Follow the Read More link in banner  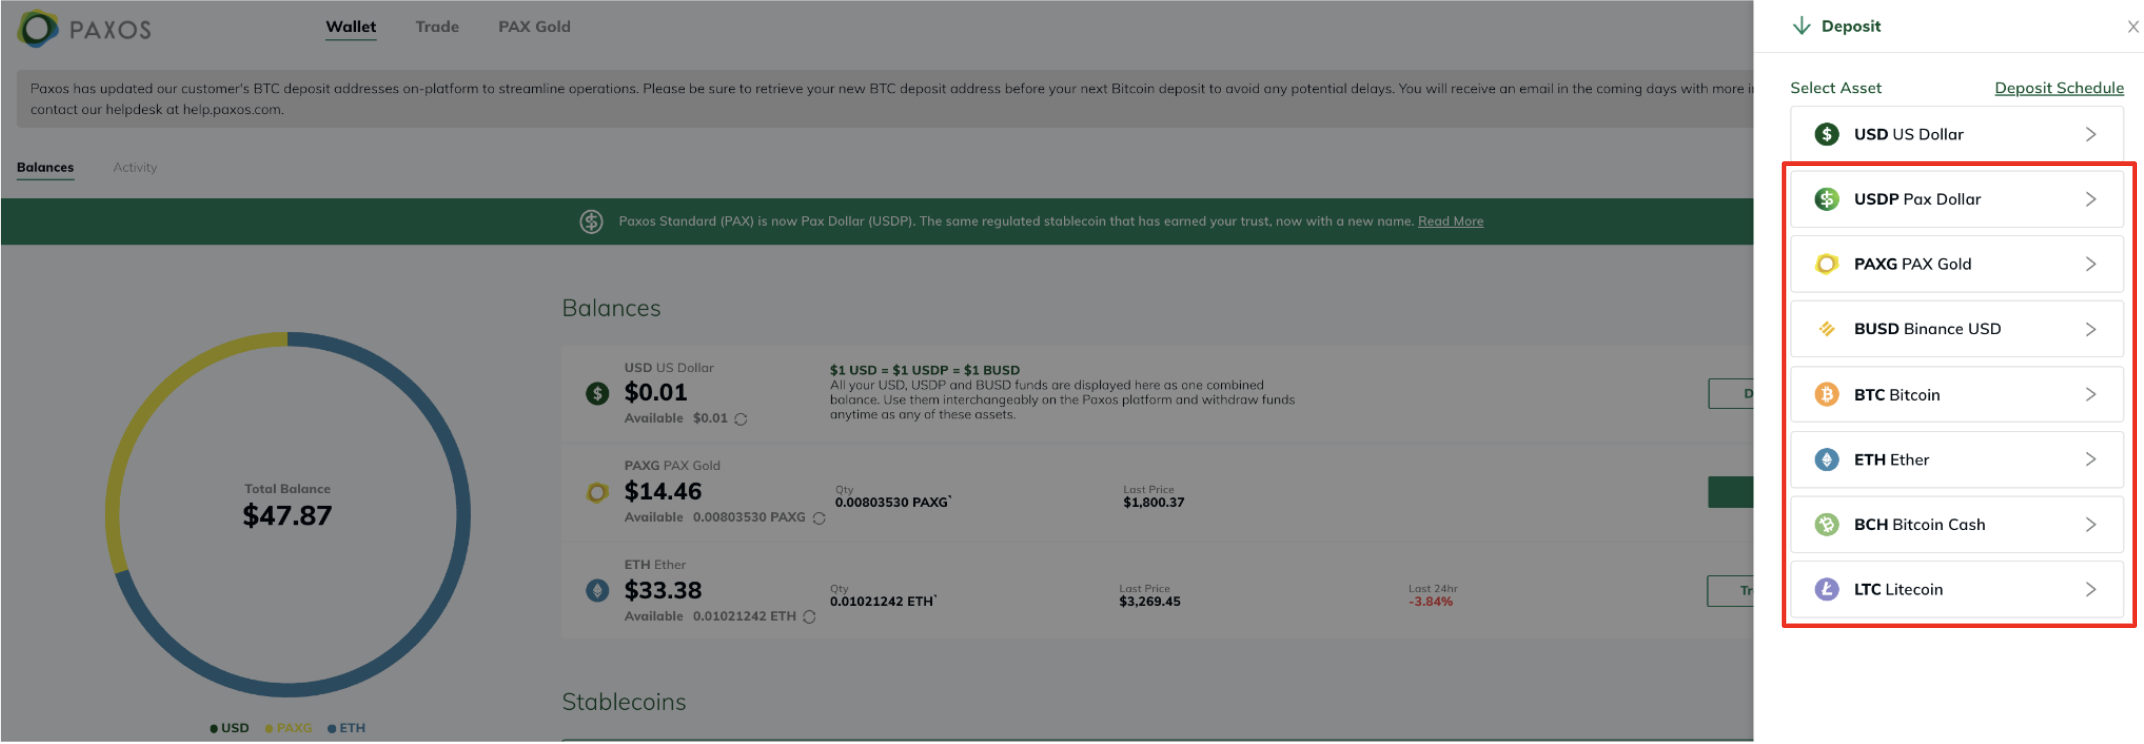[x=1450, y=221]
